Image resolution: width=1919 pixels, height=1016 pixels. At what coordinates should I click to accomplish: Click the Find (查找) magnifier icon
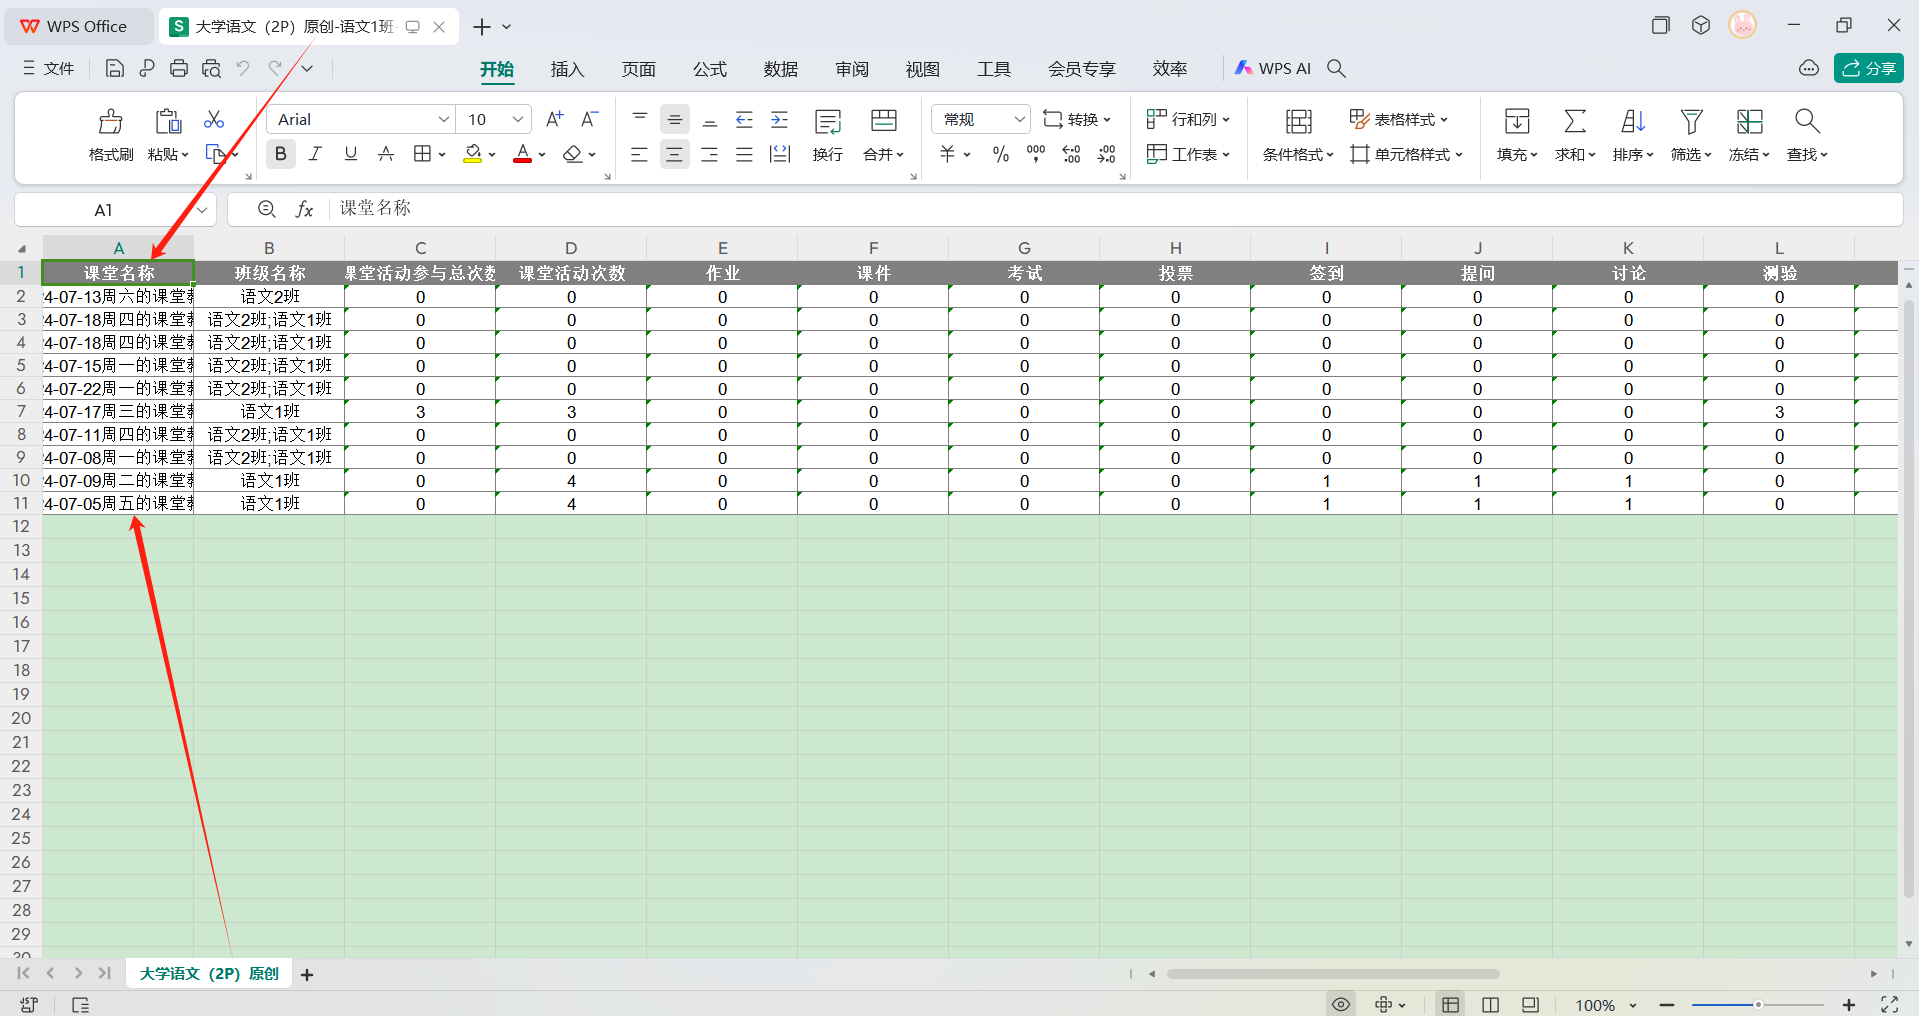pos(1806,122)
